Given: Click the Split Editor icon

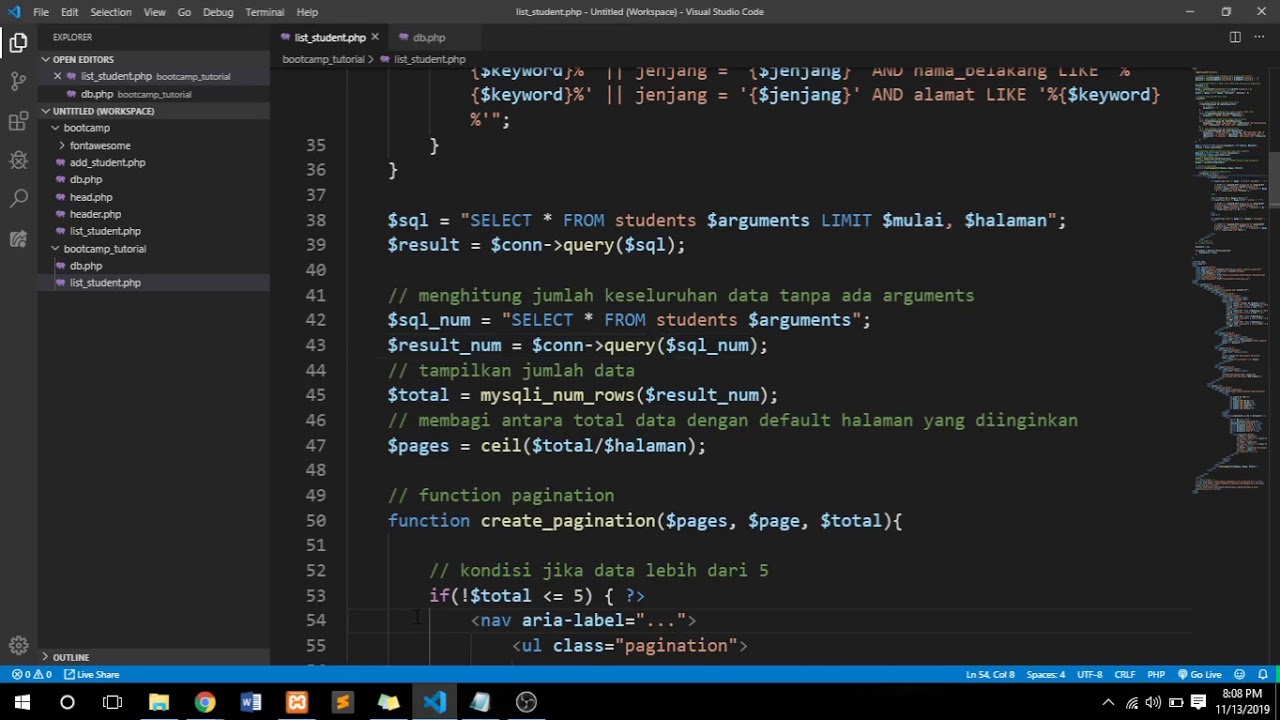Looking at the screenshot, I should point(1235,37).
